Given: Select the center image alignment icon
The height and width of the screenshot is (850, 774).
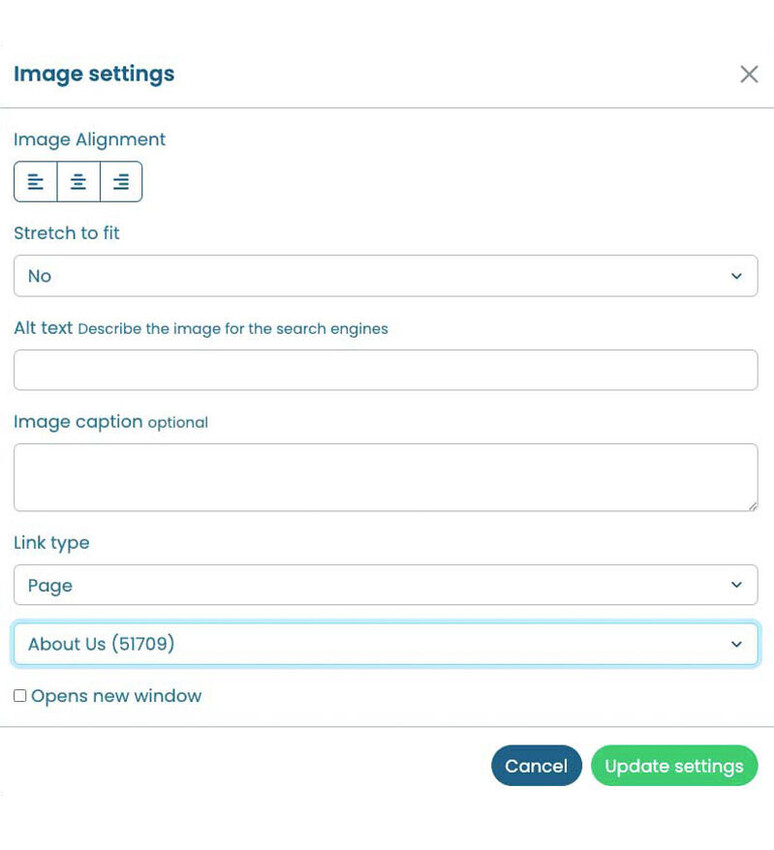Looking at the screenshot, I should coord(78,181).
